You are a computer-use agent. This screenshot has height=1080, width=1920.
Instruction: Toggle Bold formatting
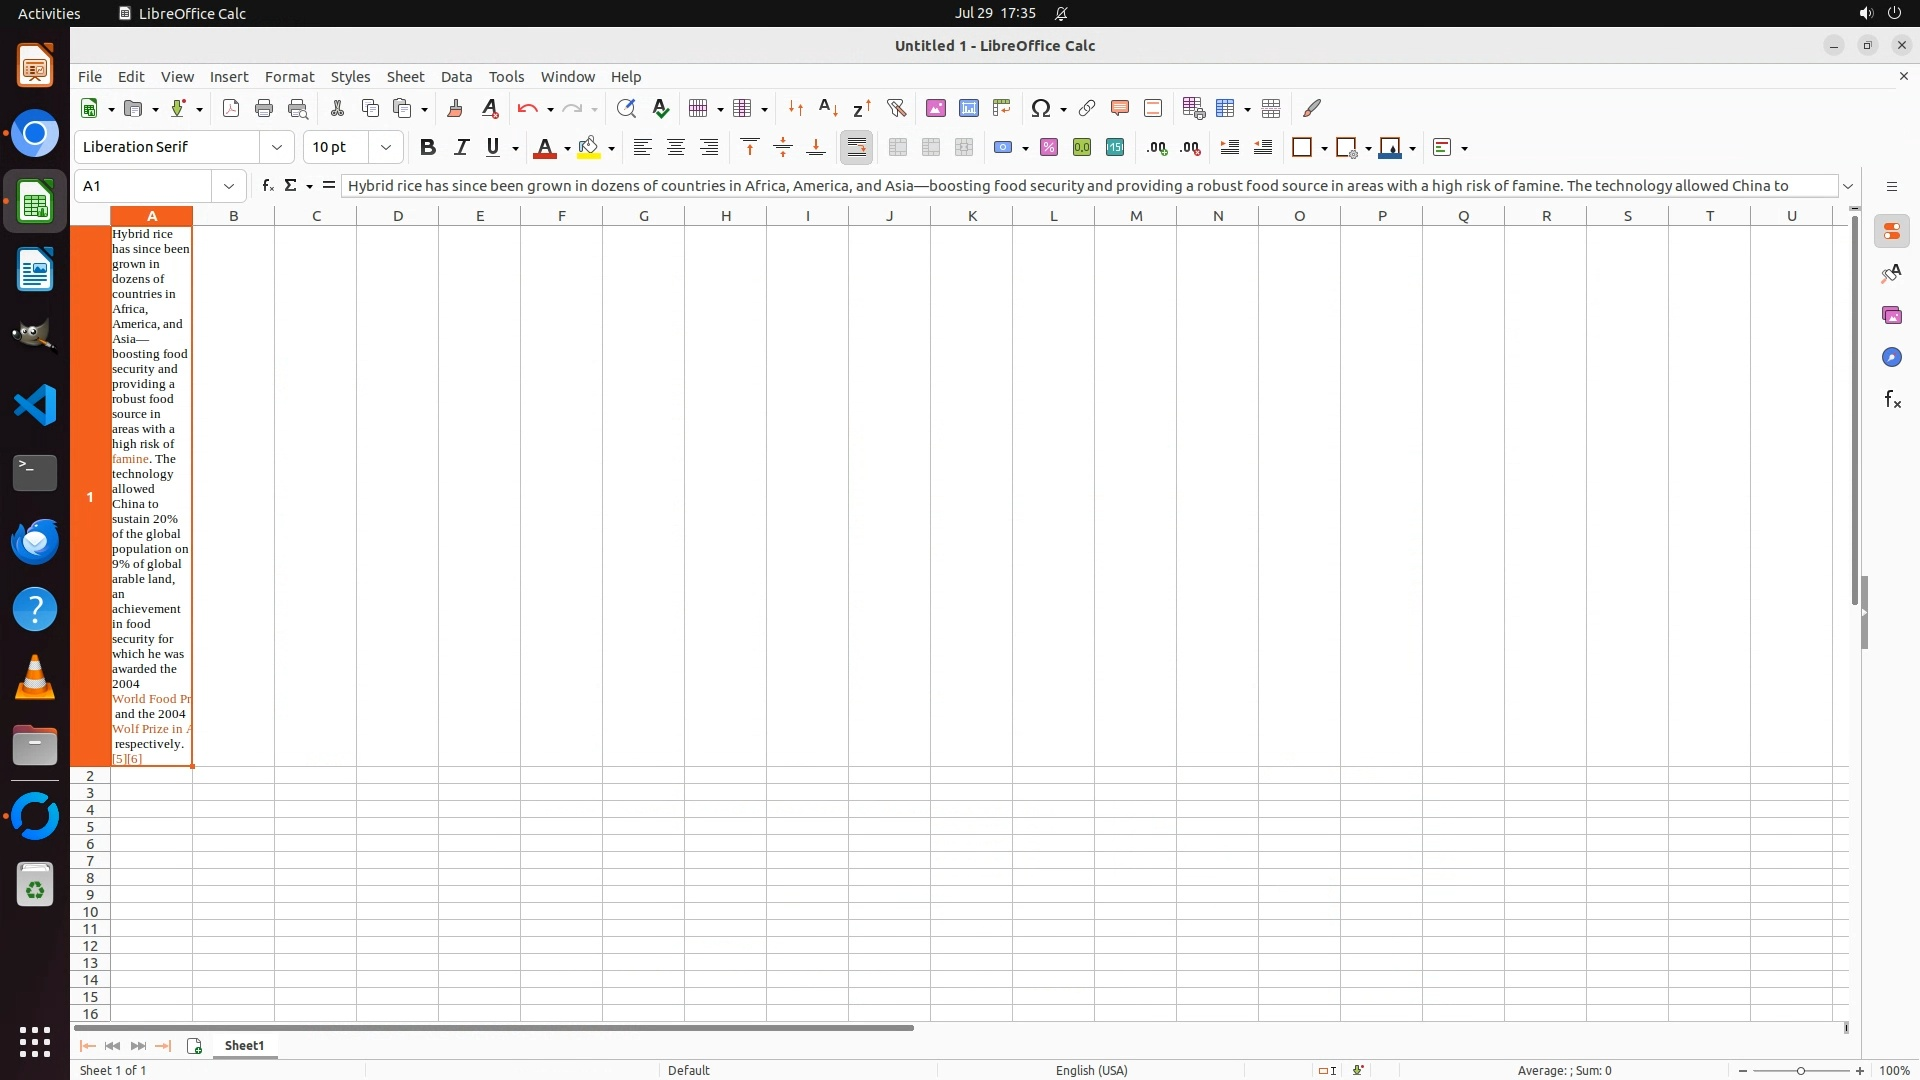(428, 148)
